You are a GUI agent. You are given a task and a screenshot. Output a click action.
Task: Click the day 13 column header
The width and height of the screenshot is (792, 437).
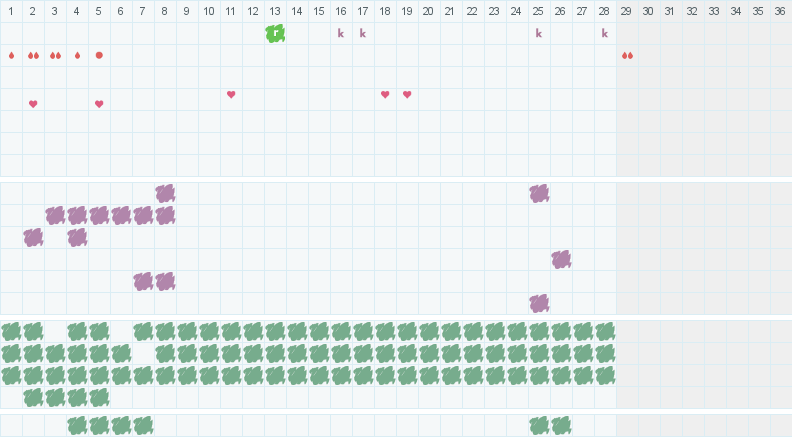point(275,11)
